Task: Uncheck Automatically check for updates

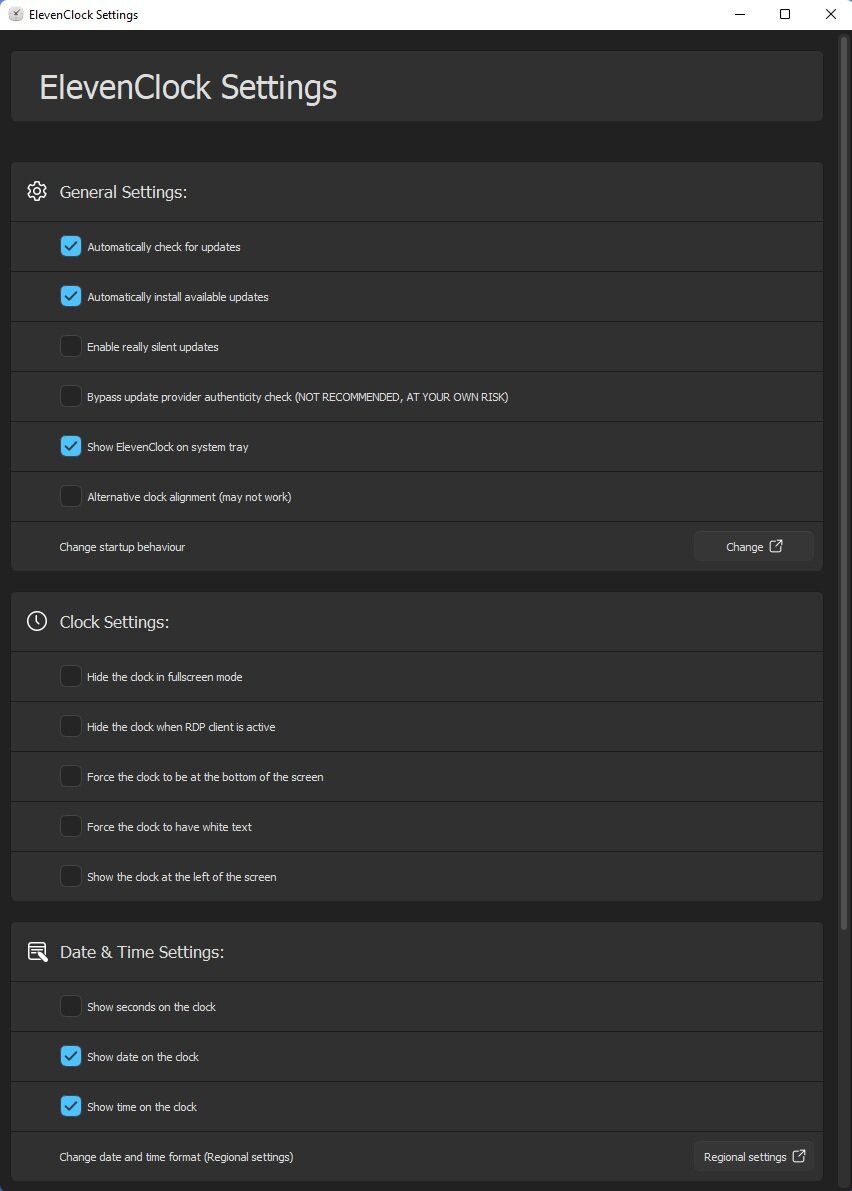Action: click(71, 246)
